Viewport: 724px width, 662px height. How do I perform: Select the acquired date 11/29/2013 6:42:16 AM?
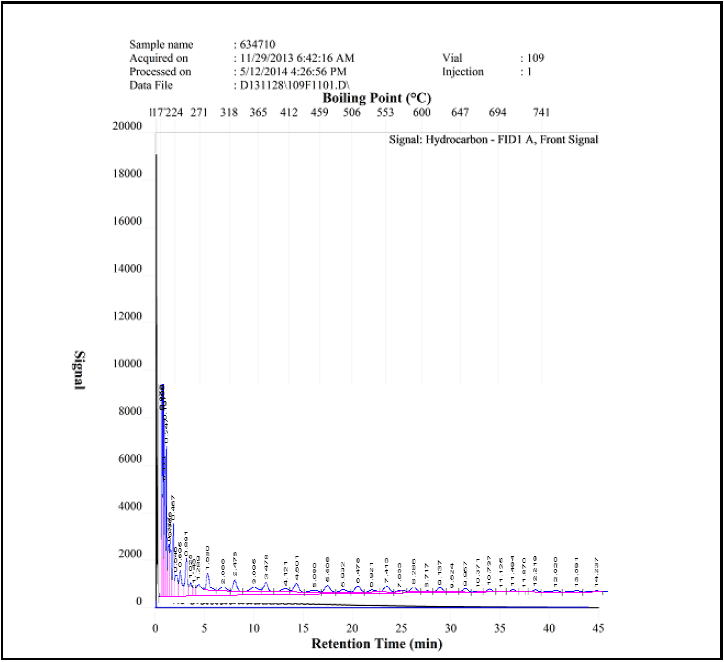[x=297, y=58]
